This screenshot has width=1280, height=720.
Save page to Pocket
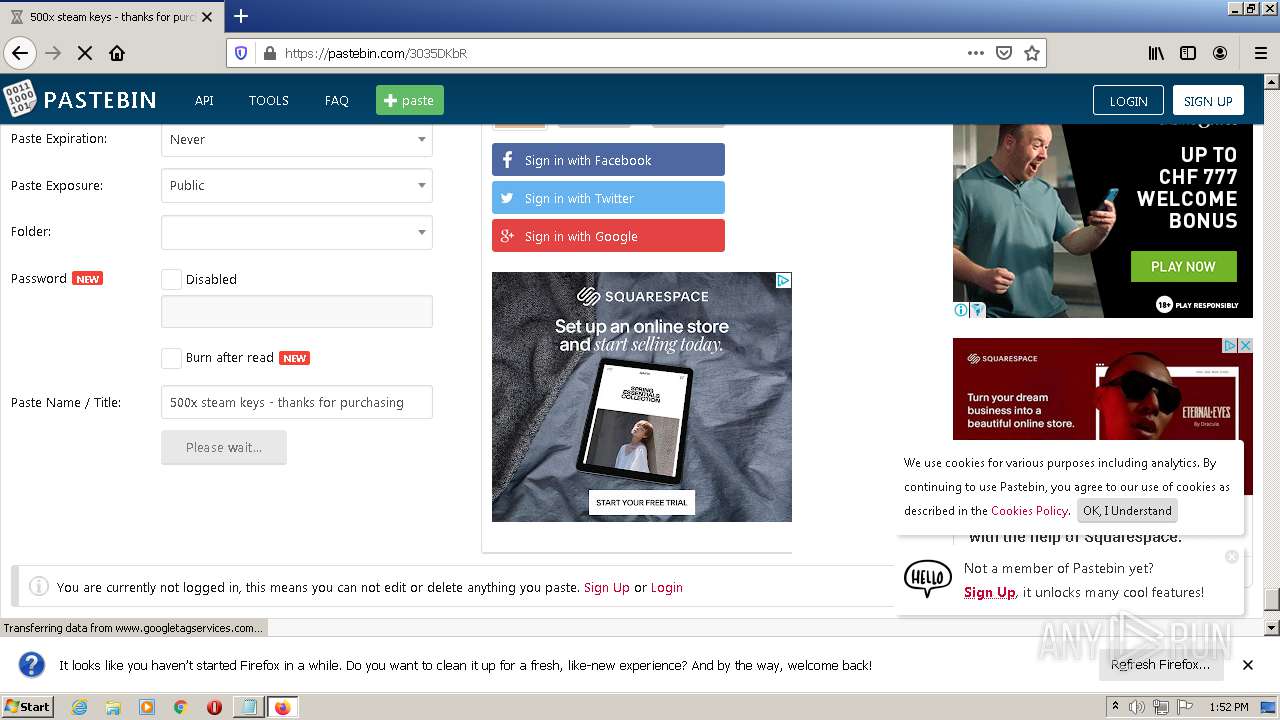[x=1004, y=53]
